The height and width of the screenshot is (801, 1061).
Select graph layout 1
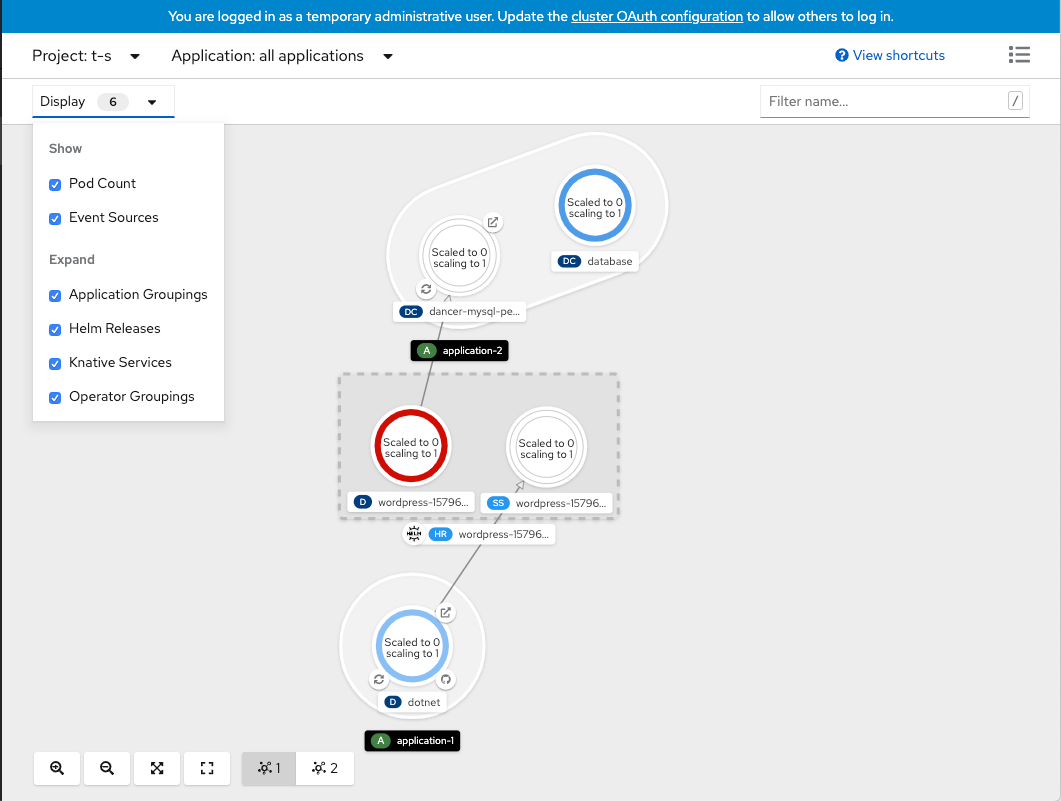(x=269, y=768)
